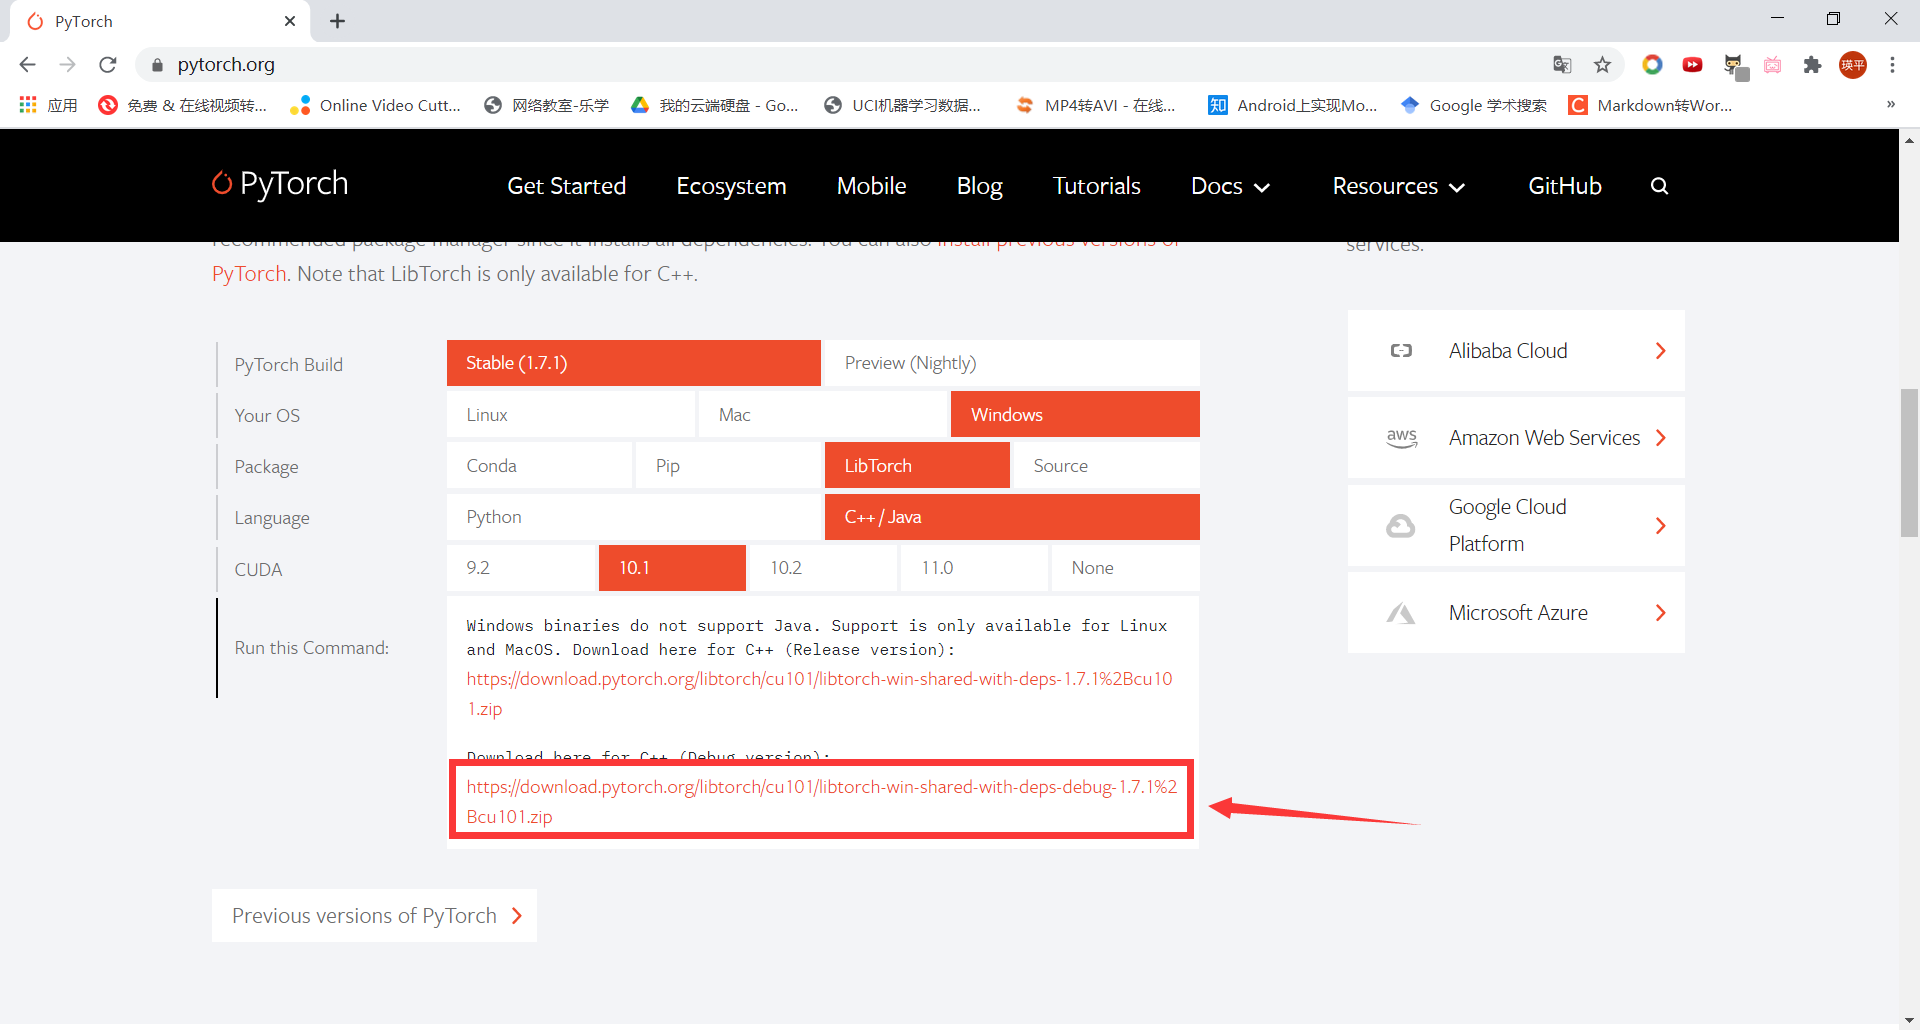Open Ecosystem in the nav

731,186
